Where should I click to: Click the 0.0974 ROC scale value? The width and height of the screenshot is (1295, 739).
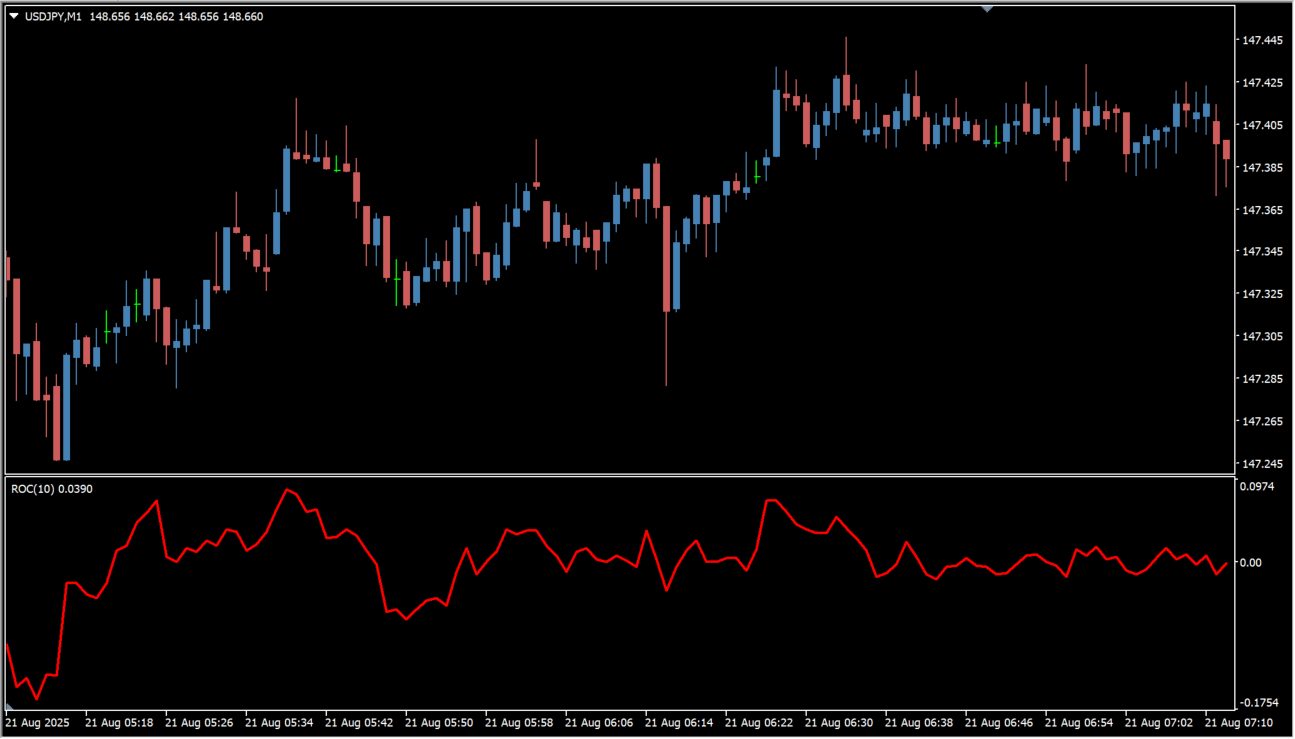point(1258,487)
